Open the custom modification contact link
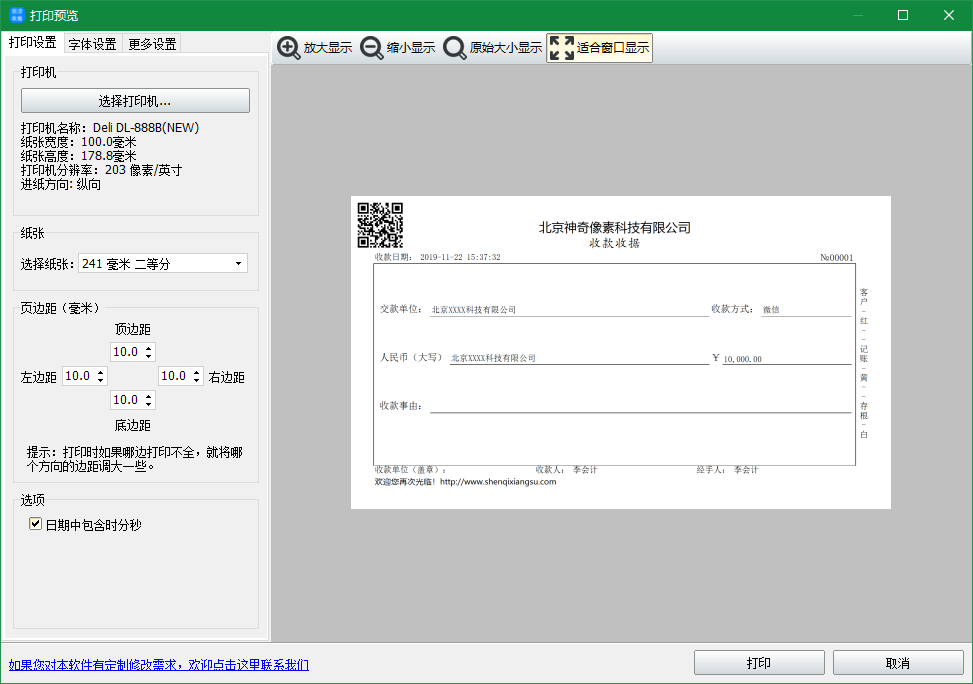 [158, 665]
